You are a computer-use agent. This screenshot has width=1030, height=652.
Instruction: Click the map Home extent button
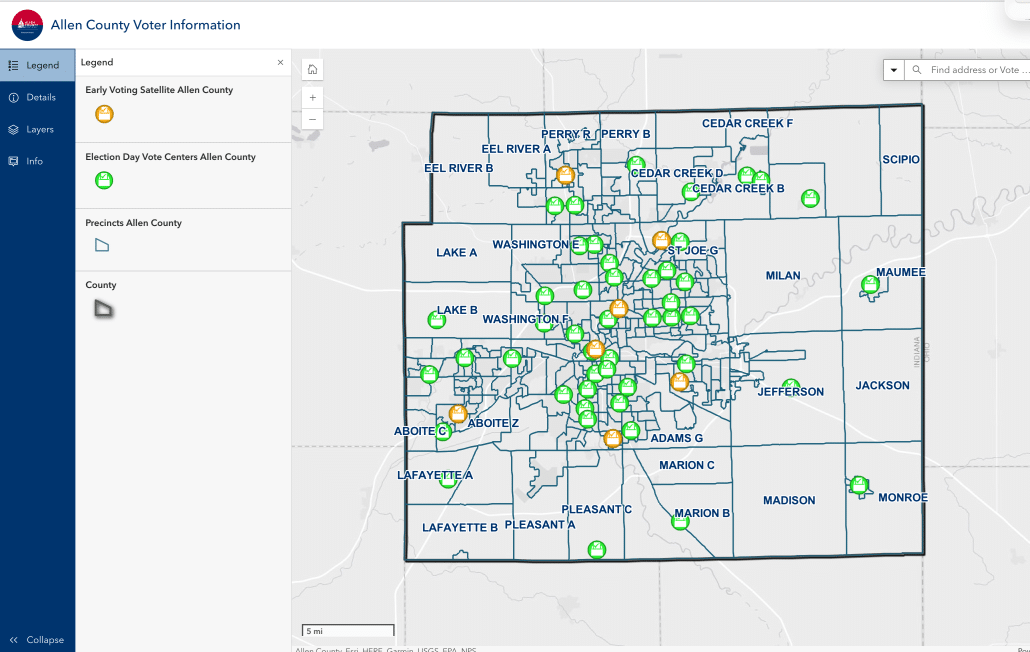coord(313,70)
